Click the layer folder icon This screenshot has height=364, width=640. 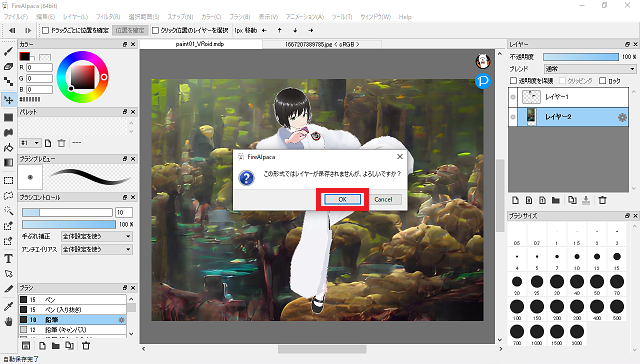tap(556, 200)
